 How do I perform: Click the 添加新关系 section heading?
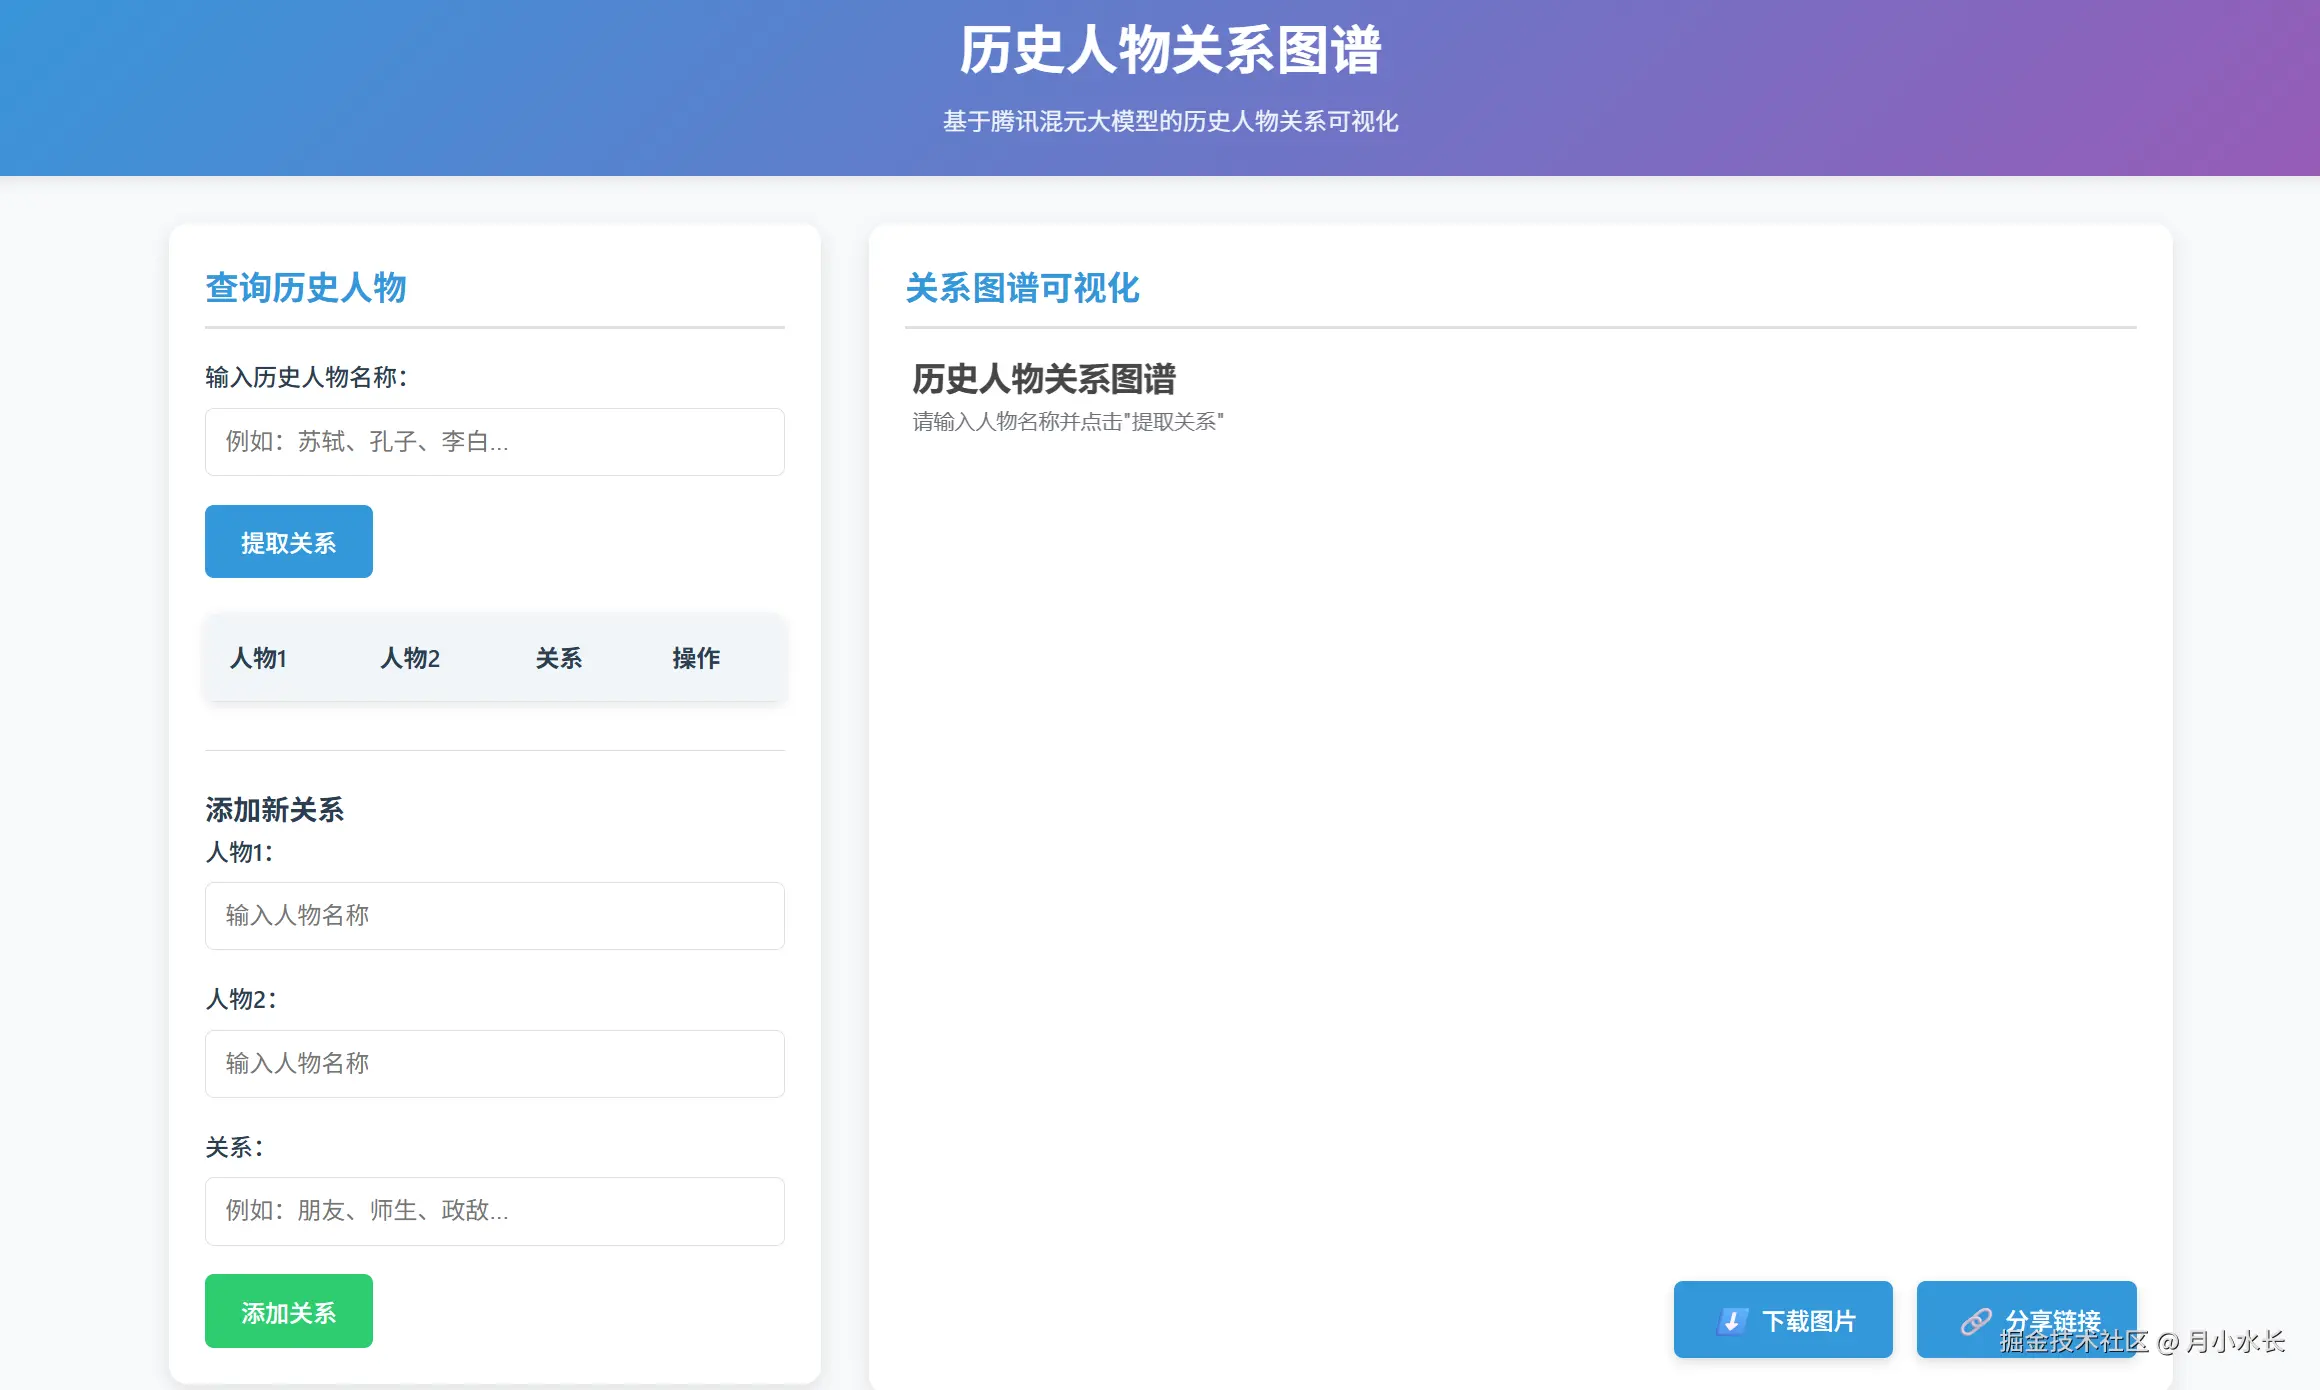pos(275,809)
